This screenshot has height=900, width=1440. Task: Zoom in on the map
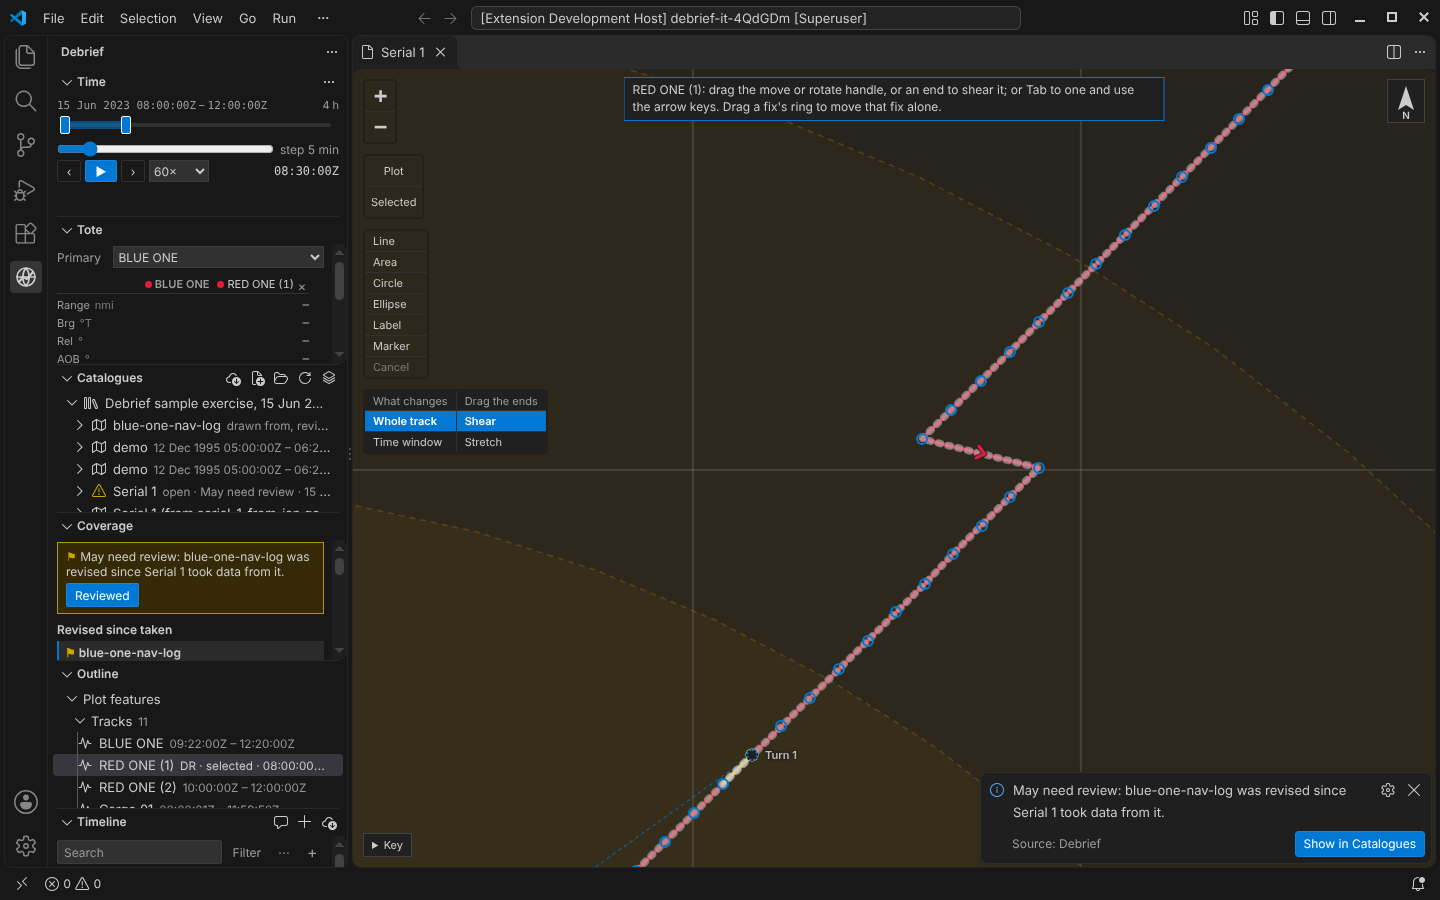click(x=380, y=96)
